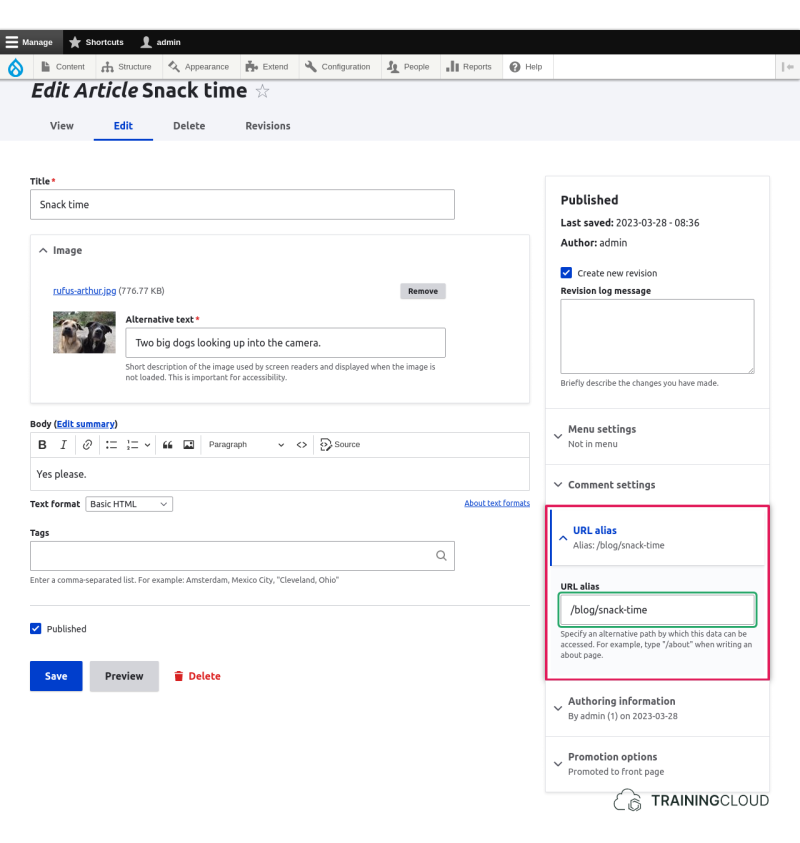Click inside the Body text area
Screen dimensions: 800x843
coord(280,474)
